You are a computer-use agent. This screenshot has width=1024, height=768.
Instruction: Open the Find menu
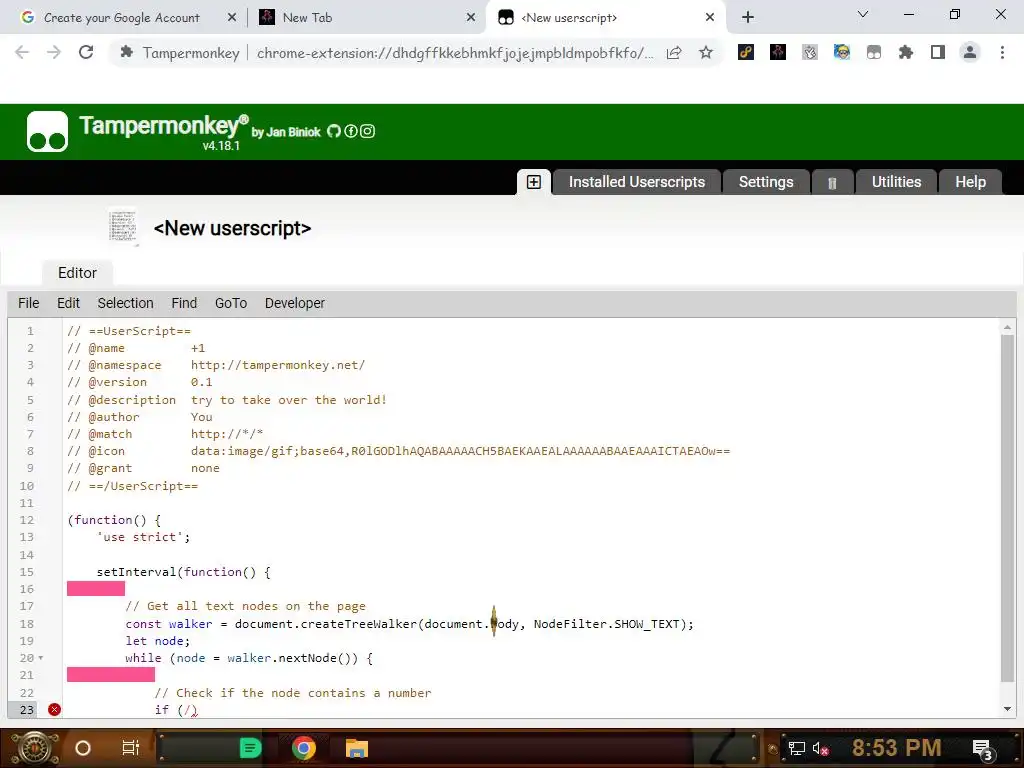click(x=184, y=303)
